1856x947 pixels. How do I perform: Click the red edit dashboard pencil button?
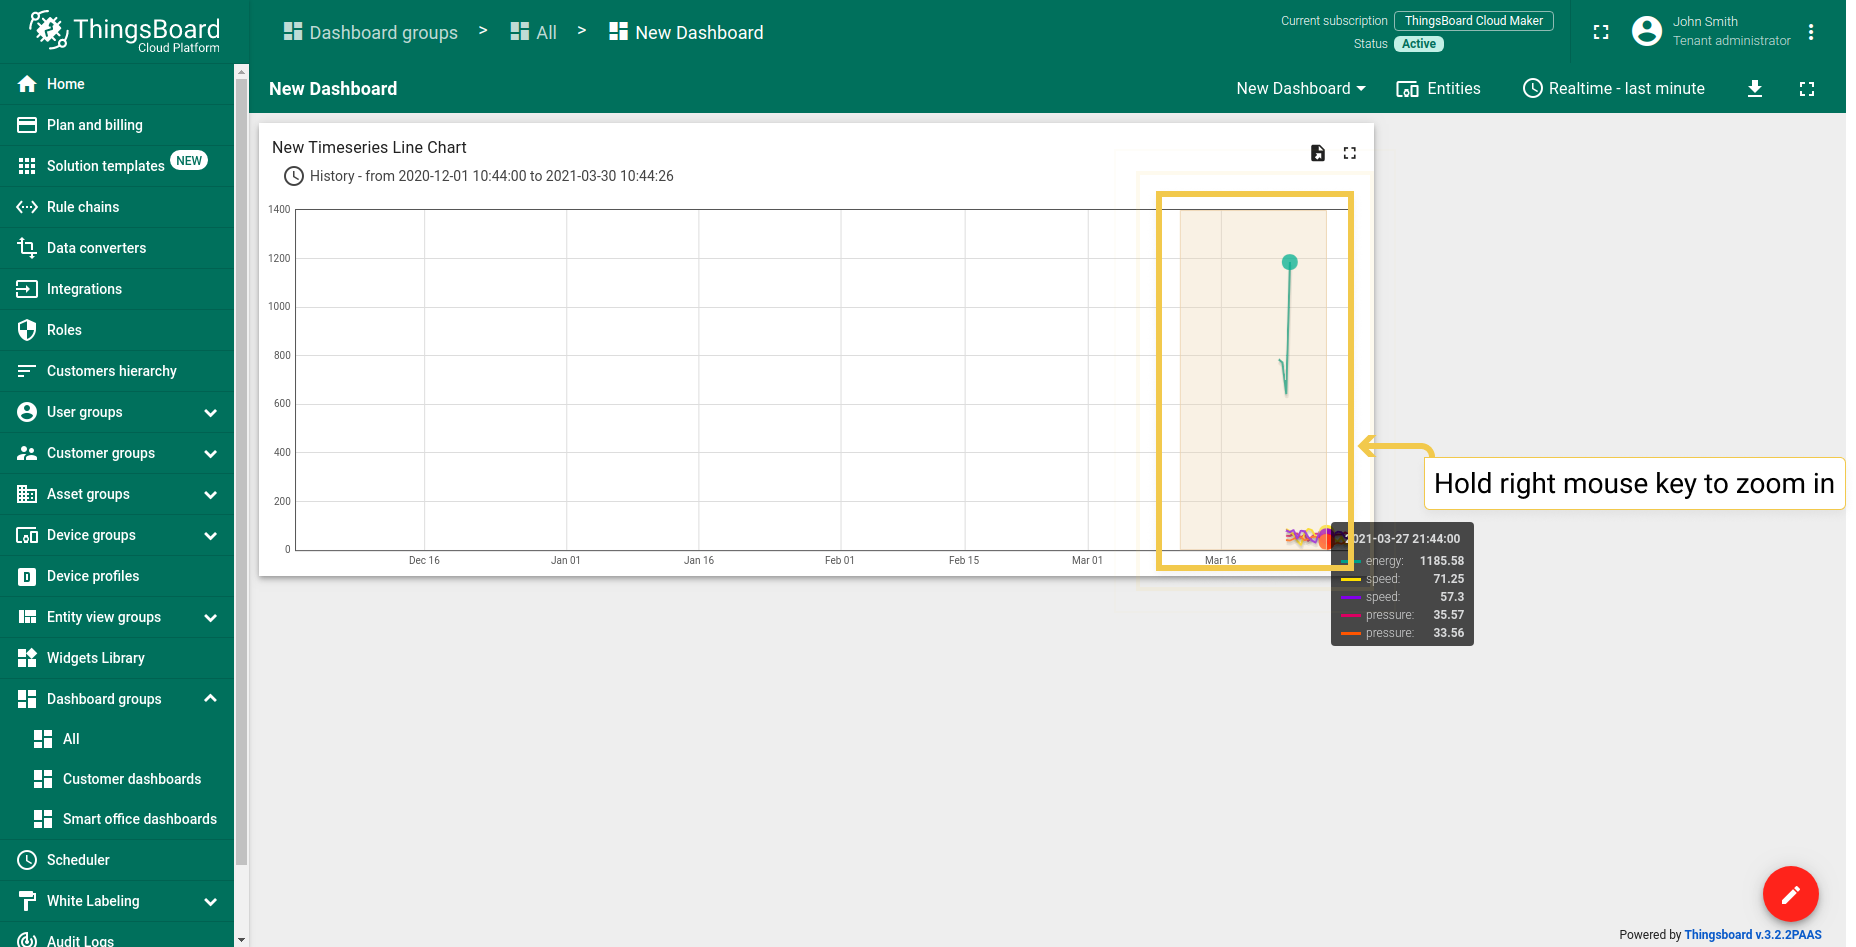(1790, 894)
